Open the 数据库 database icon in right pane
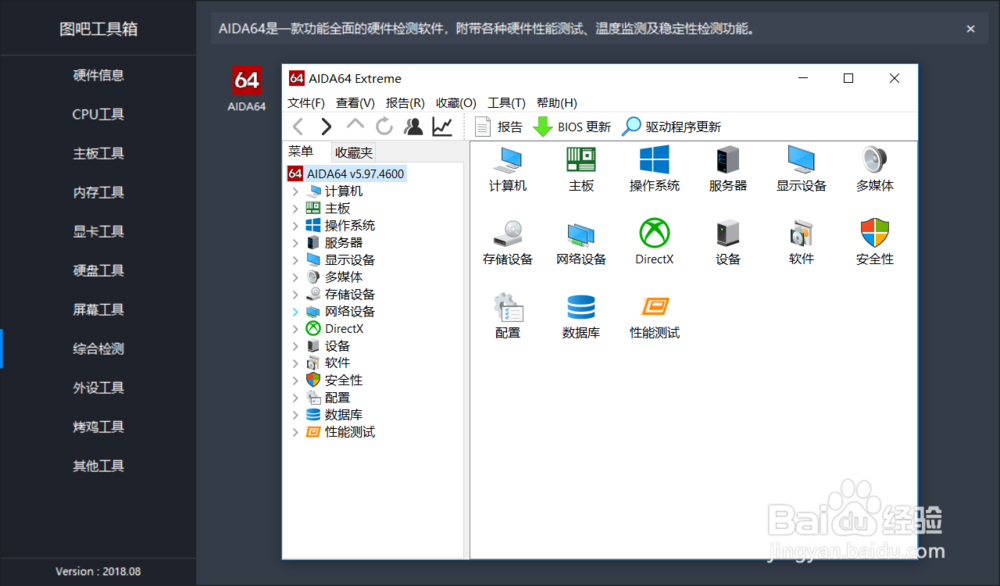 pyautogui.click(x=581, y=316)
